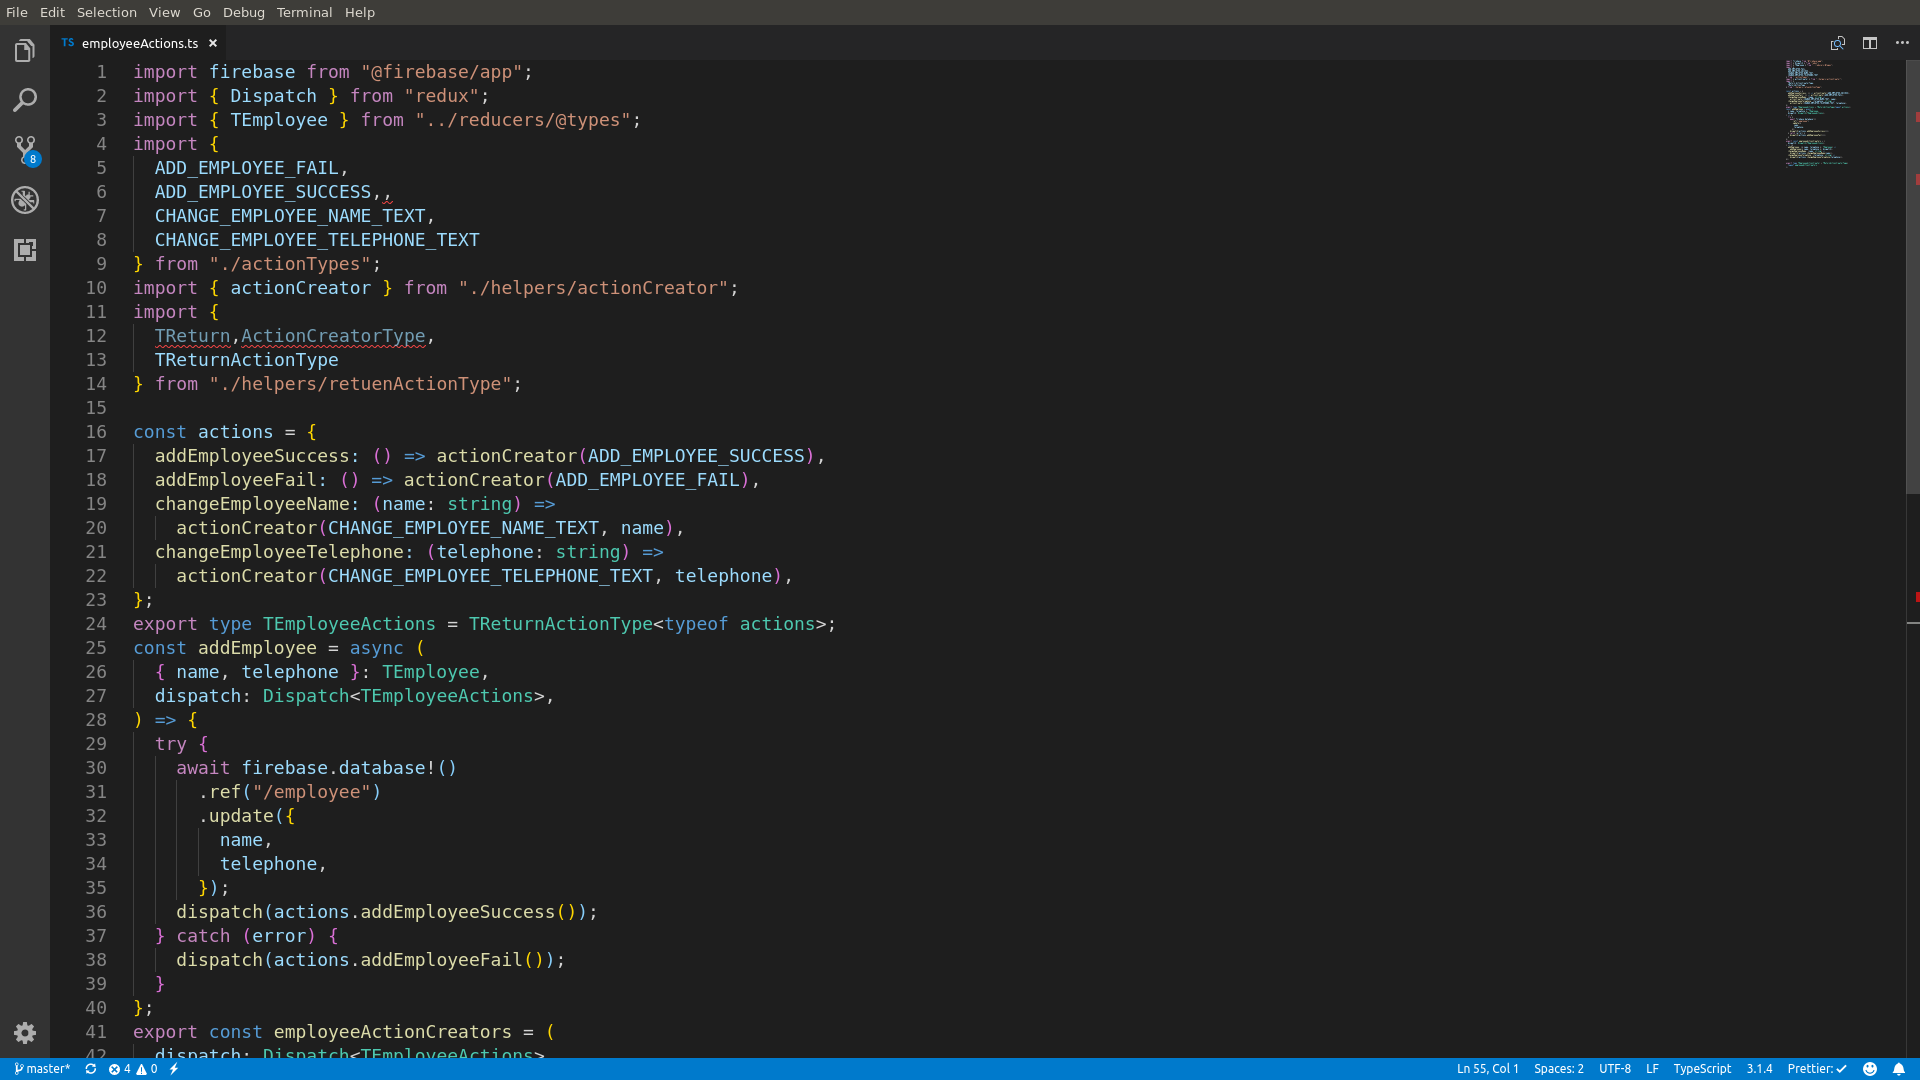Select language mode TypeScript
The width and height of the screenshot is (1920, 1080).
1702,1069
